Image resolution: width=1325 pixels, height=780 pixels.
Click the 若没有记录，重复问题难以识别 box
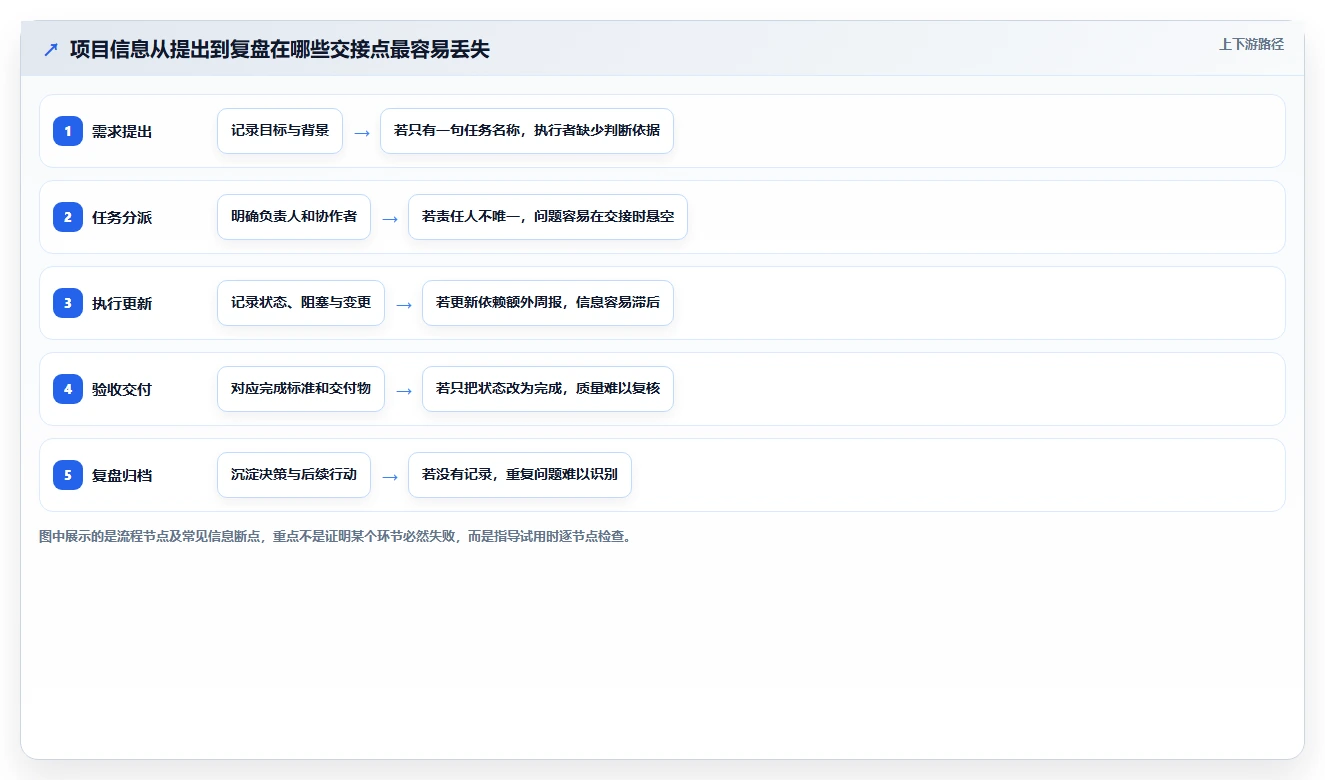(x=520, y=475)
